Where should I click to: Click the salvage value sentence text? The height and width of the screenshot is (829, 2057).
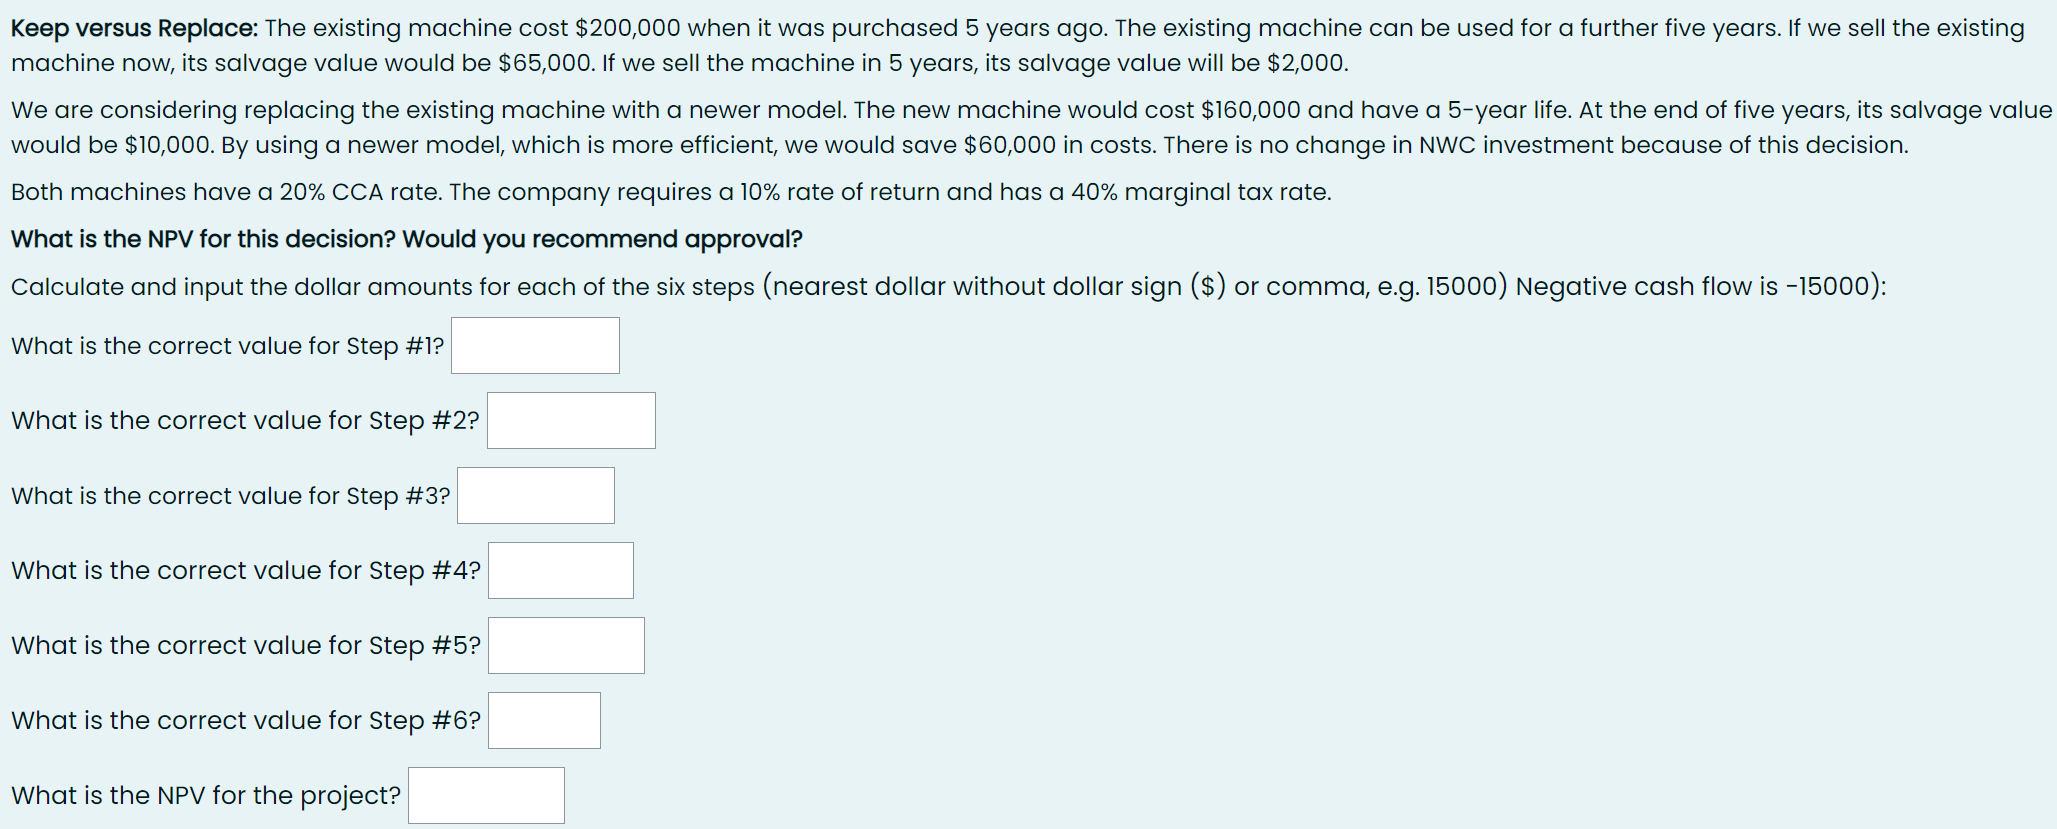680,63
